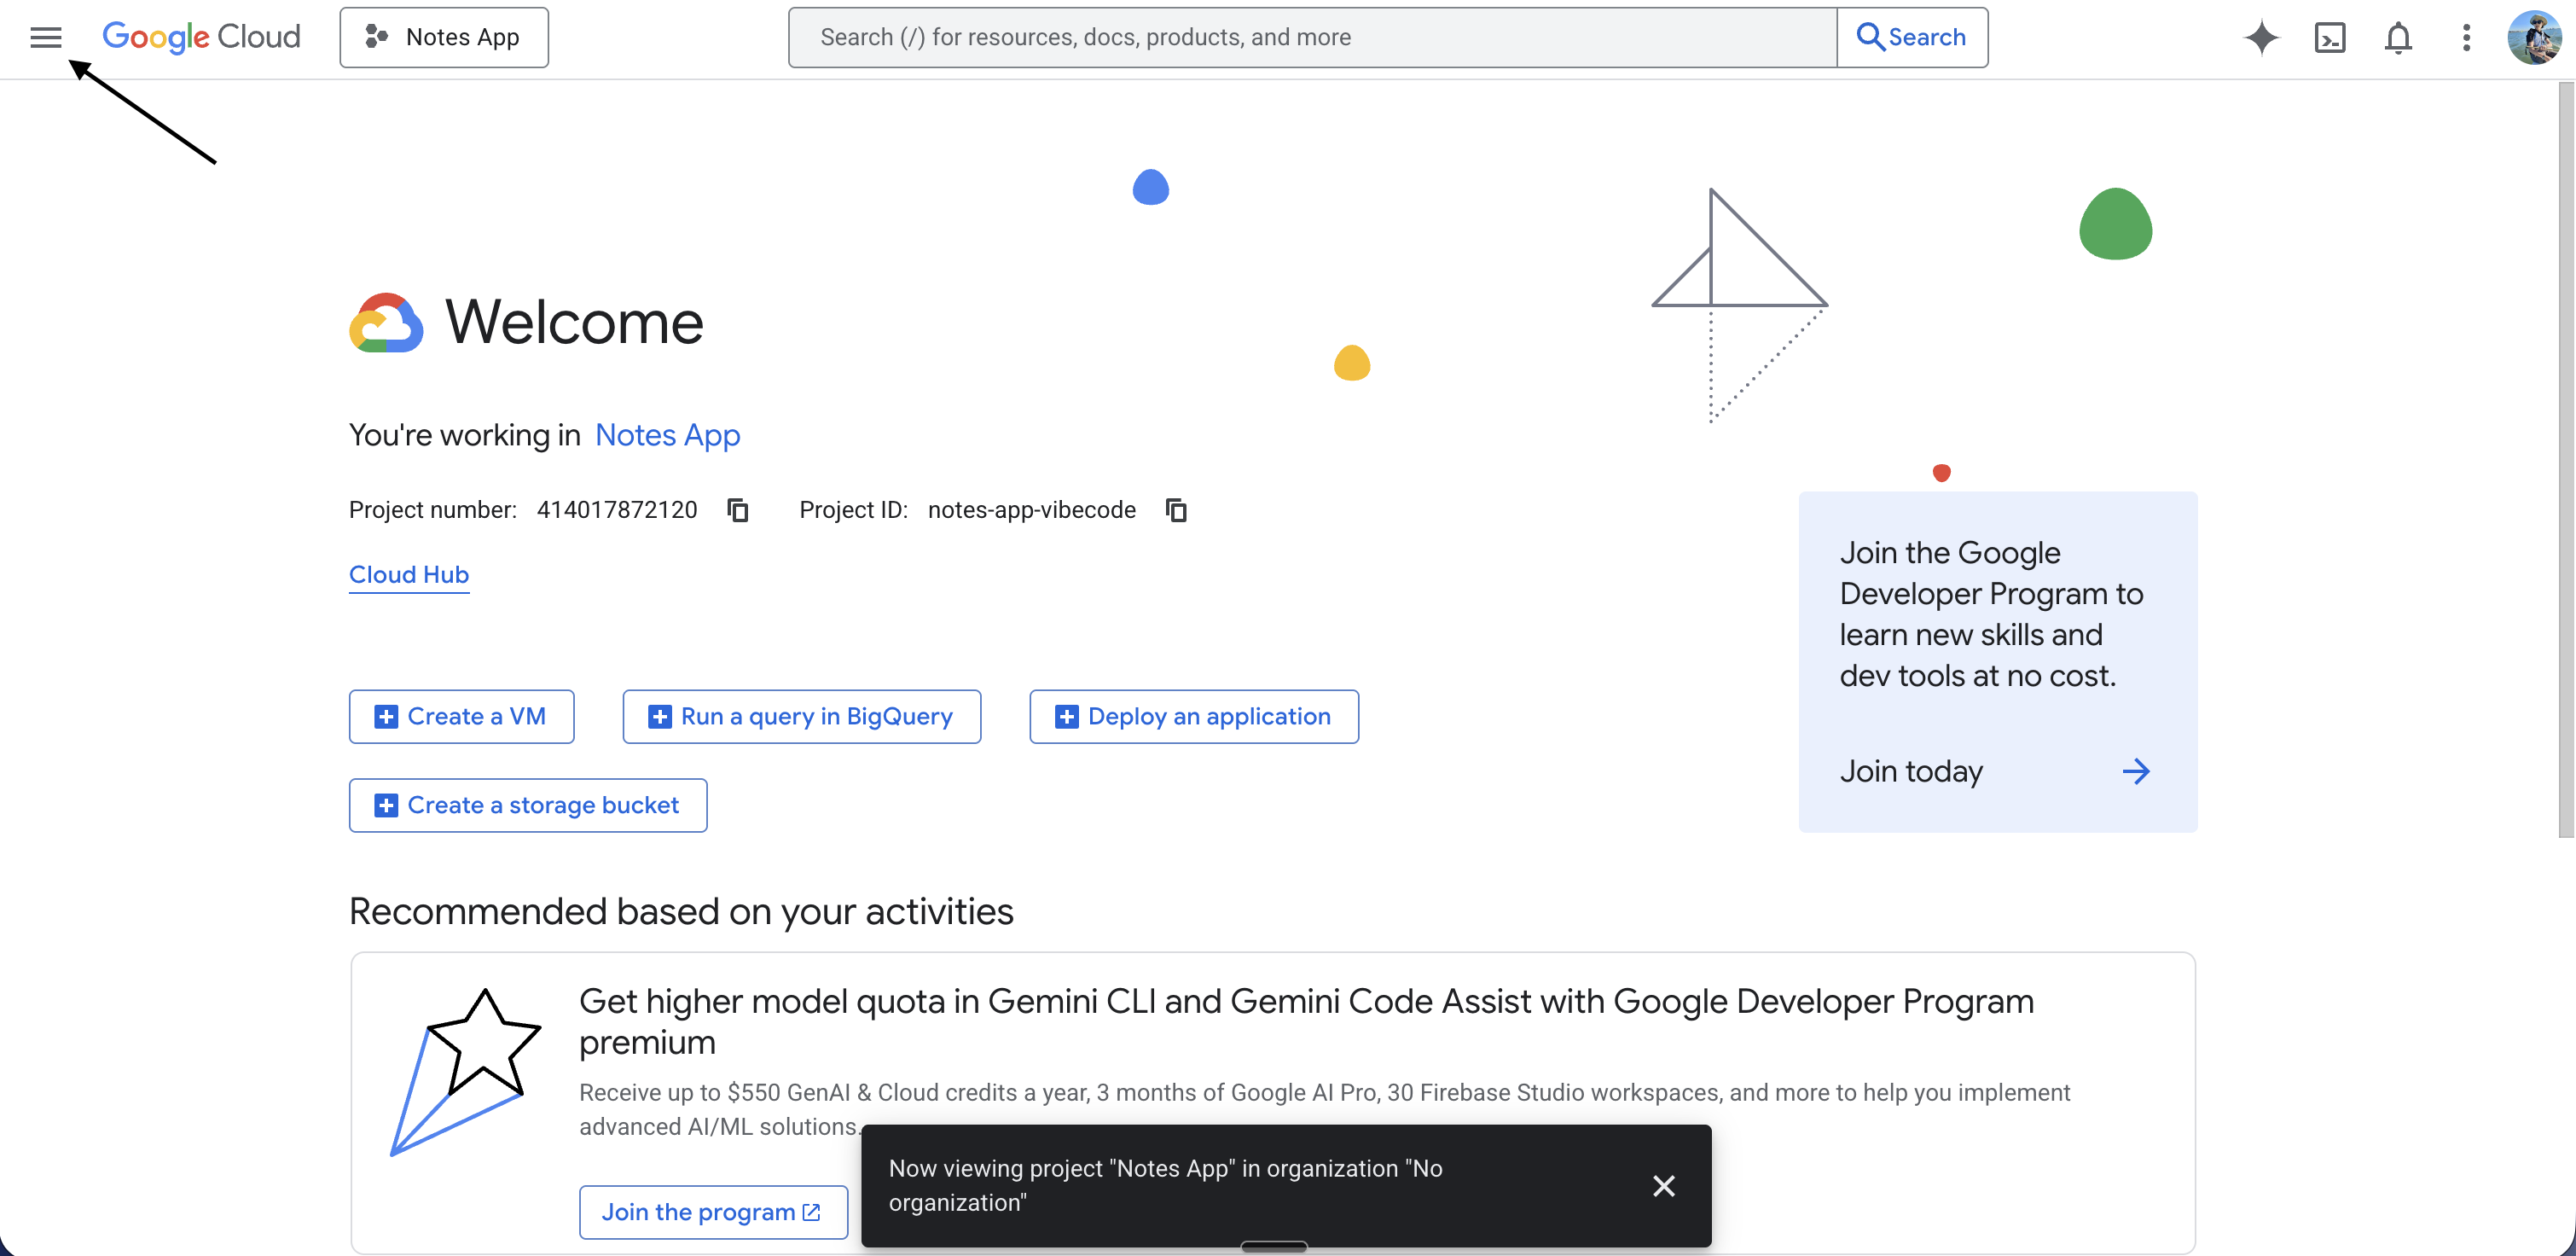Viewport: 2576px width, 1256px height.
Task: Click Join the program button
Action: [x=713, y=1212]
